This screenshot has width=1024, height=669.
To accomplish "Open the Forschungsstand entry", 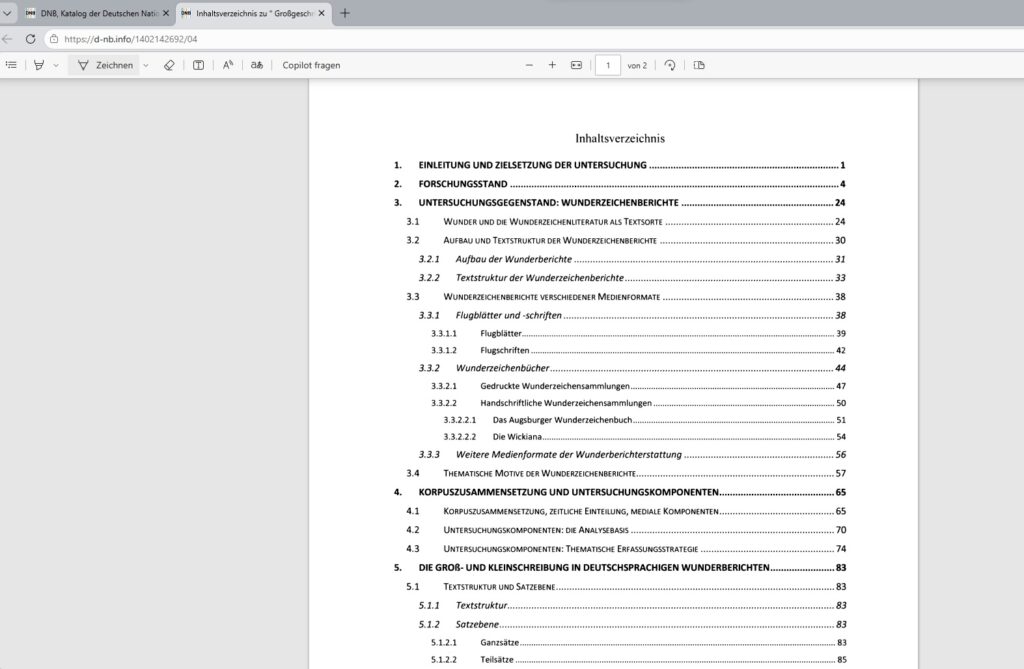I will tap(619, 184).
